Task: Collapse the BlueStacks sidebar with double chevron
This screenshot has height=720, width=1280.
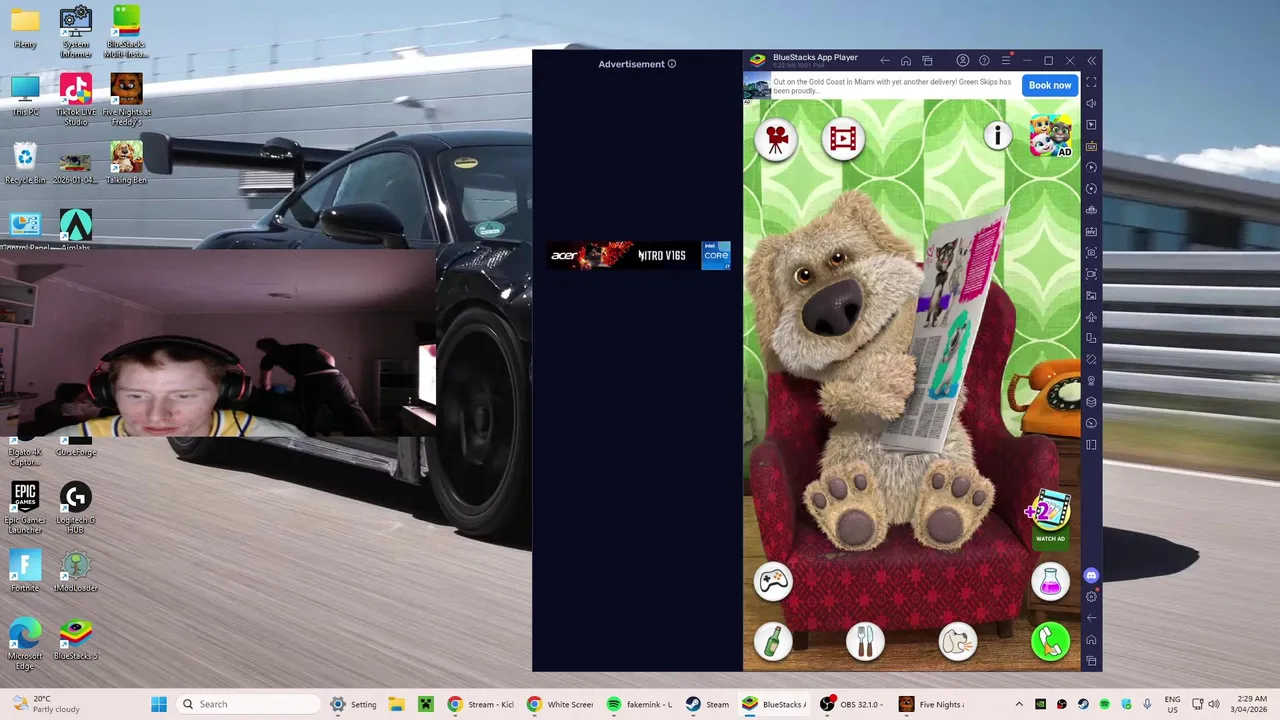Action: pyautogui.click(x=1091, y=61)
